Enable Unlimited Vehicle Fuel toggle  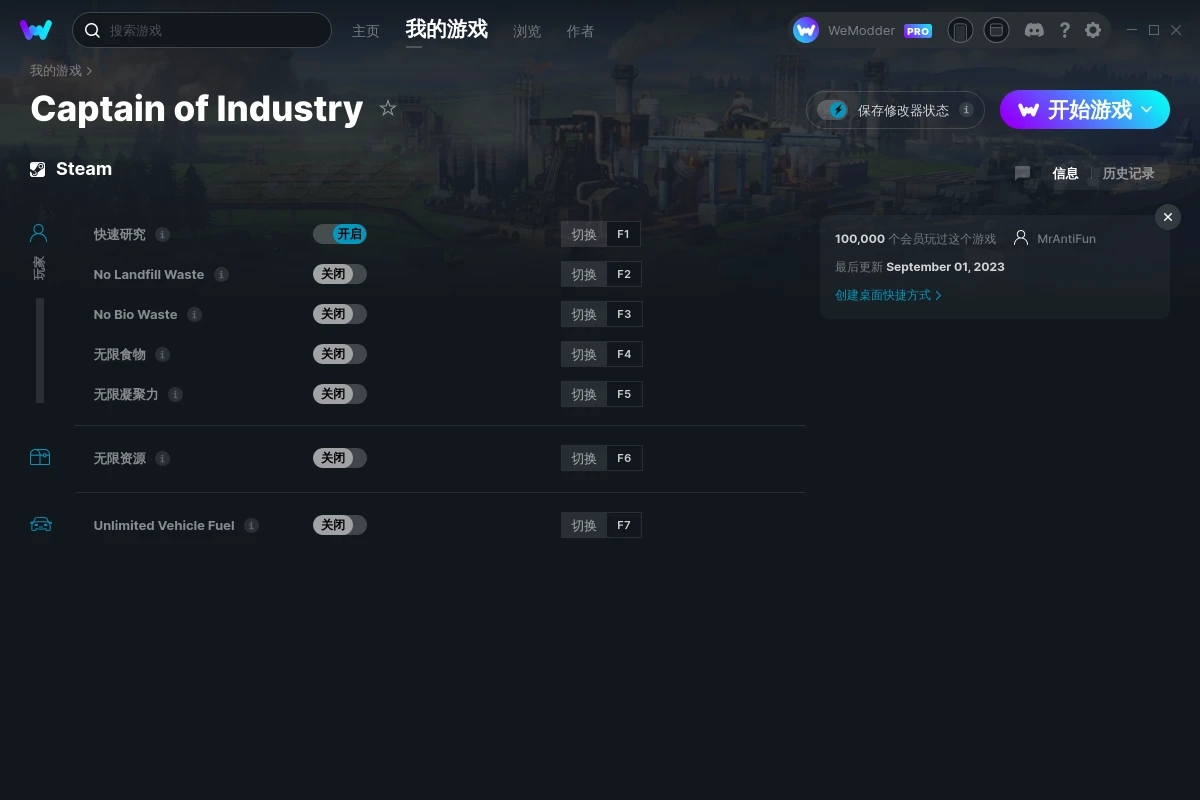[340, 525]
